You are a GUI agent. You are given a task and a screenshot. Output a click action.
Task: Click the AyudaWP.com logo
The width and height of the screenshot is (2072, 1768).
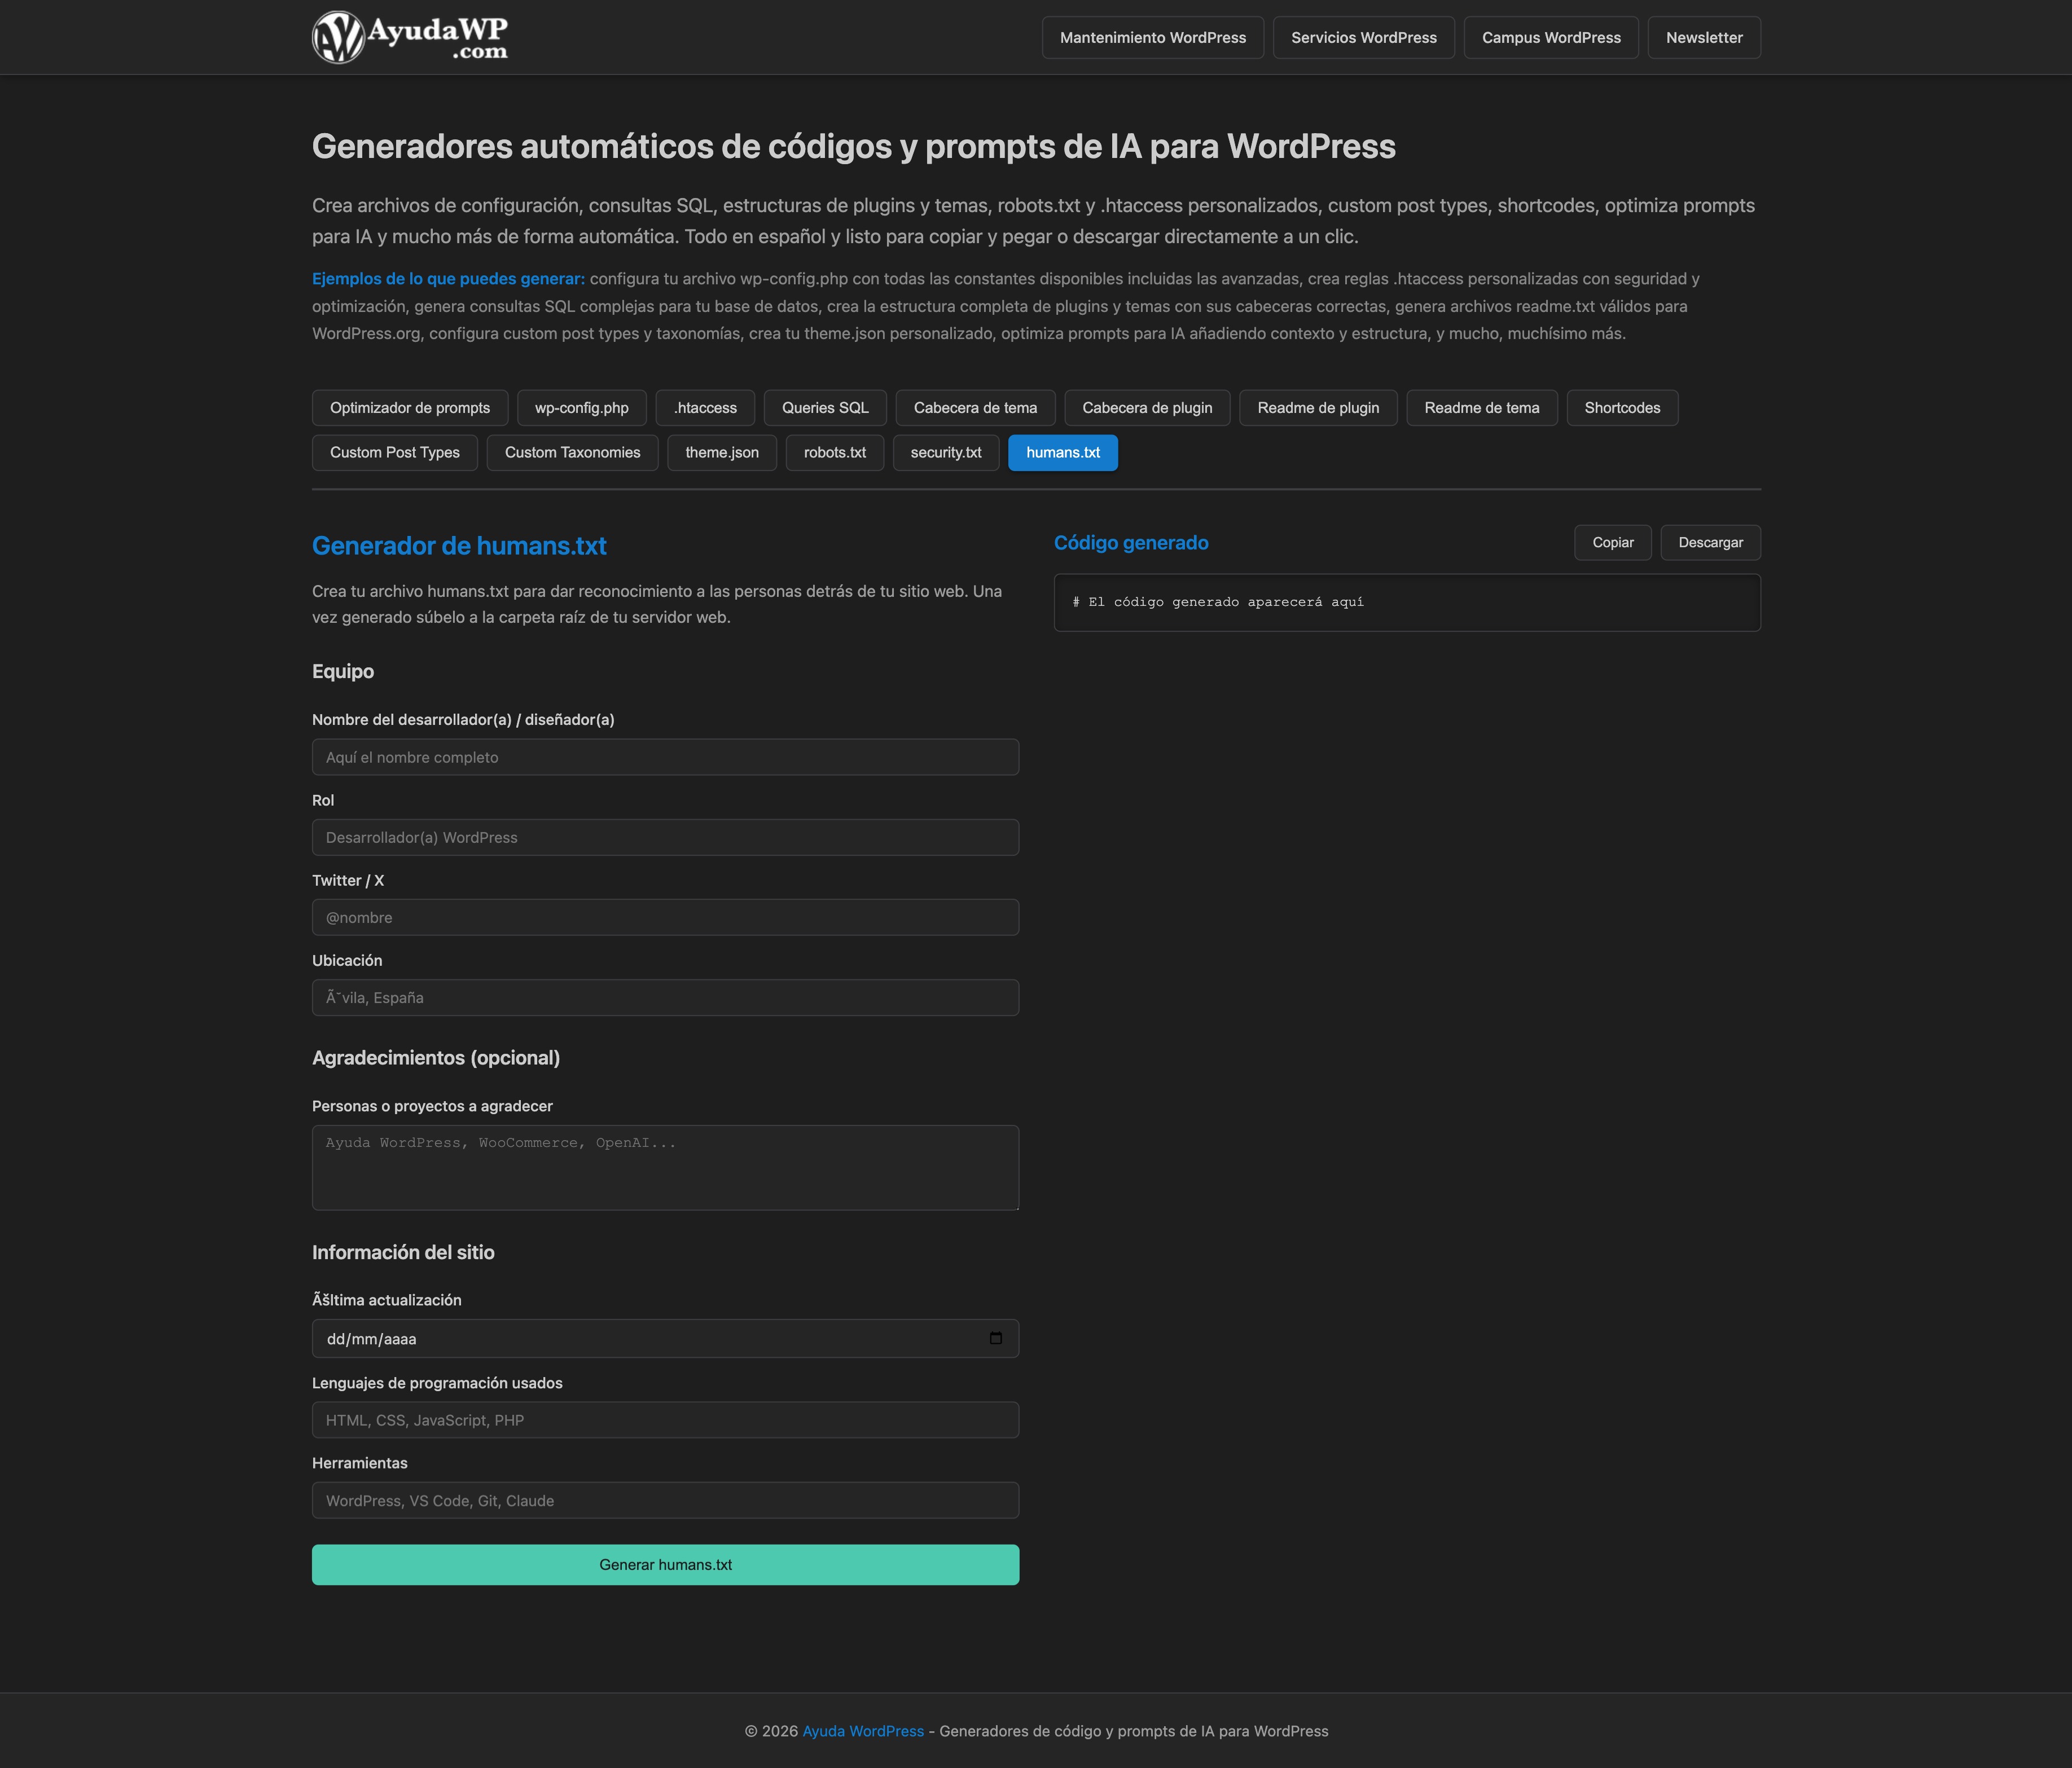pyautogui.click(x=410, y=37)
